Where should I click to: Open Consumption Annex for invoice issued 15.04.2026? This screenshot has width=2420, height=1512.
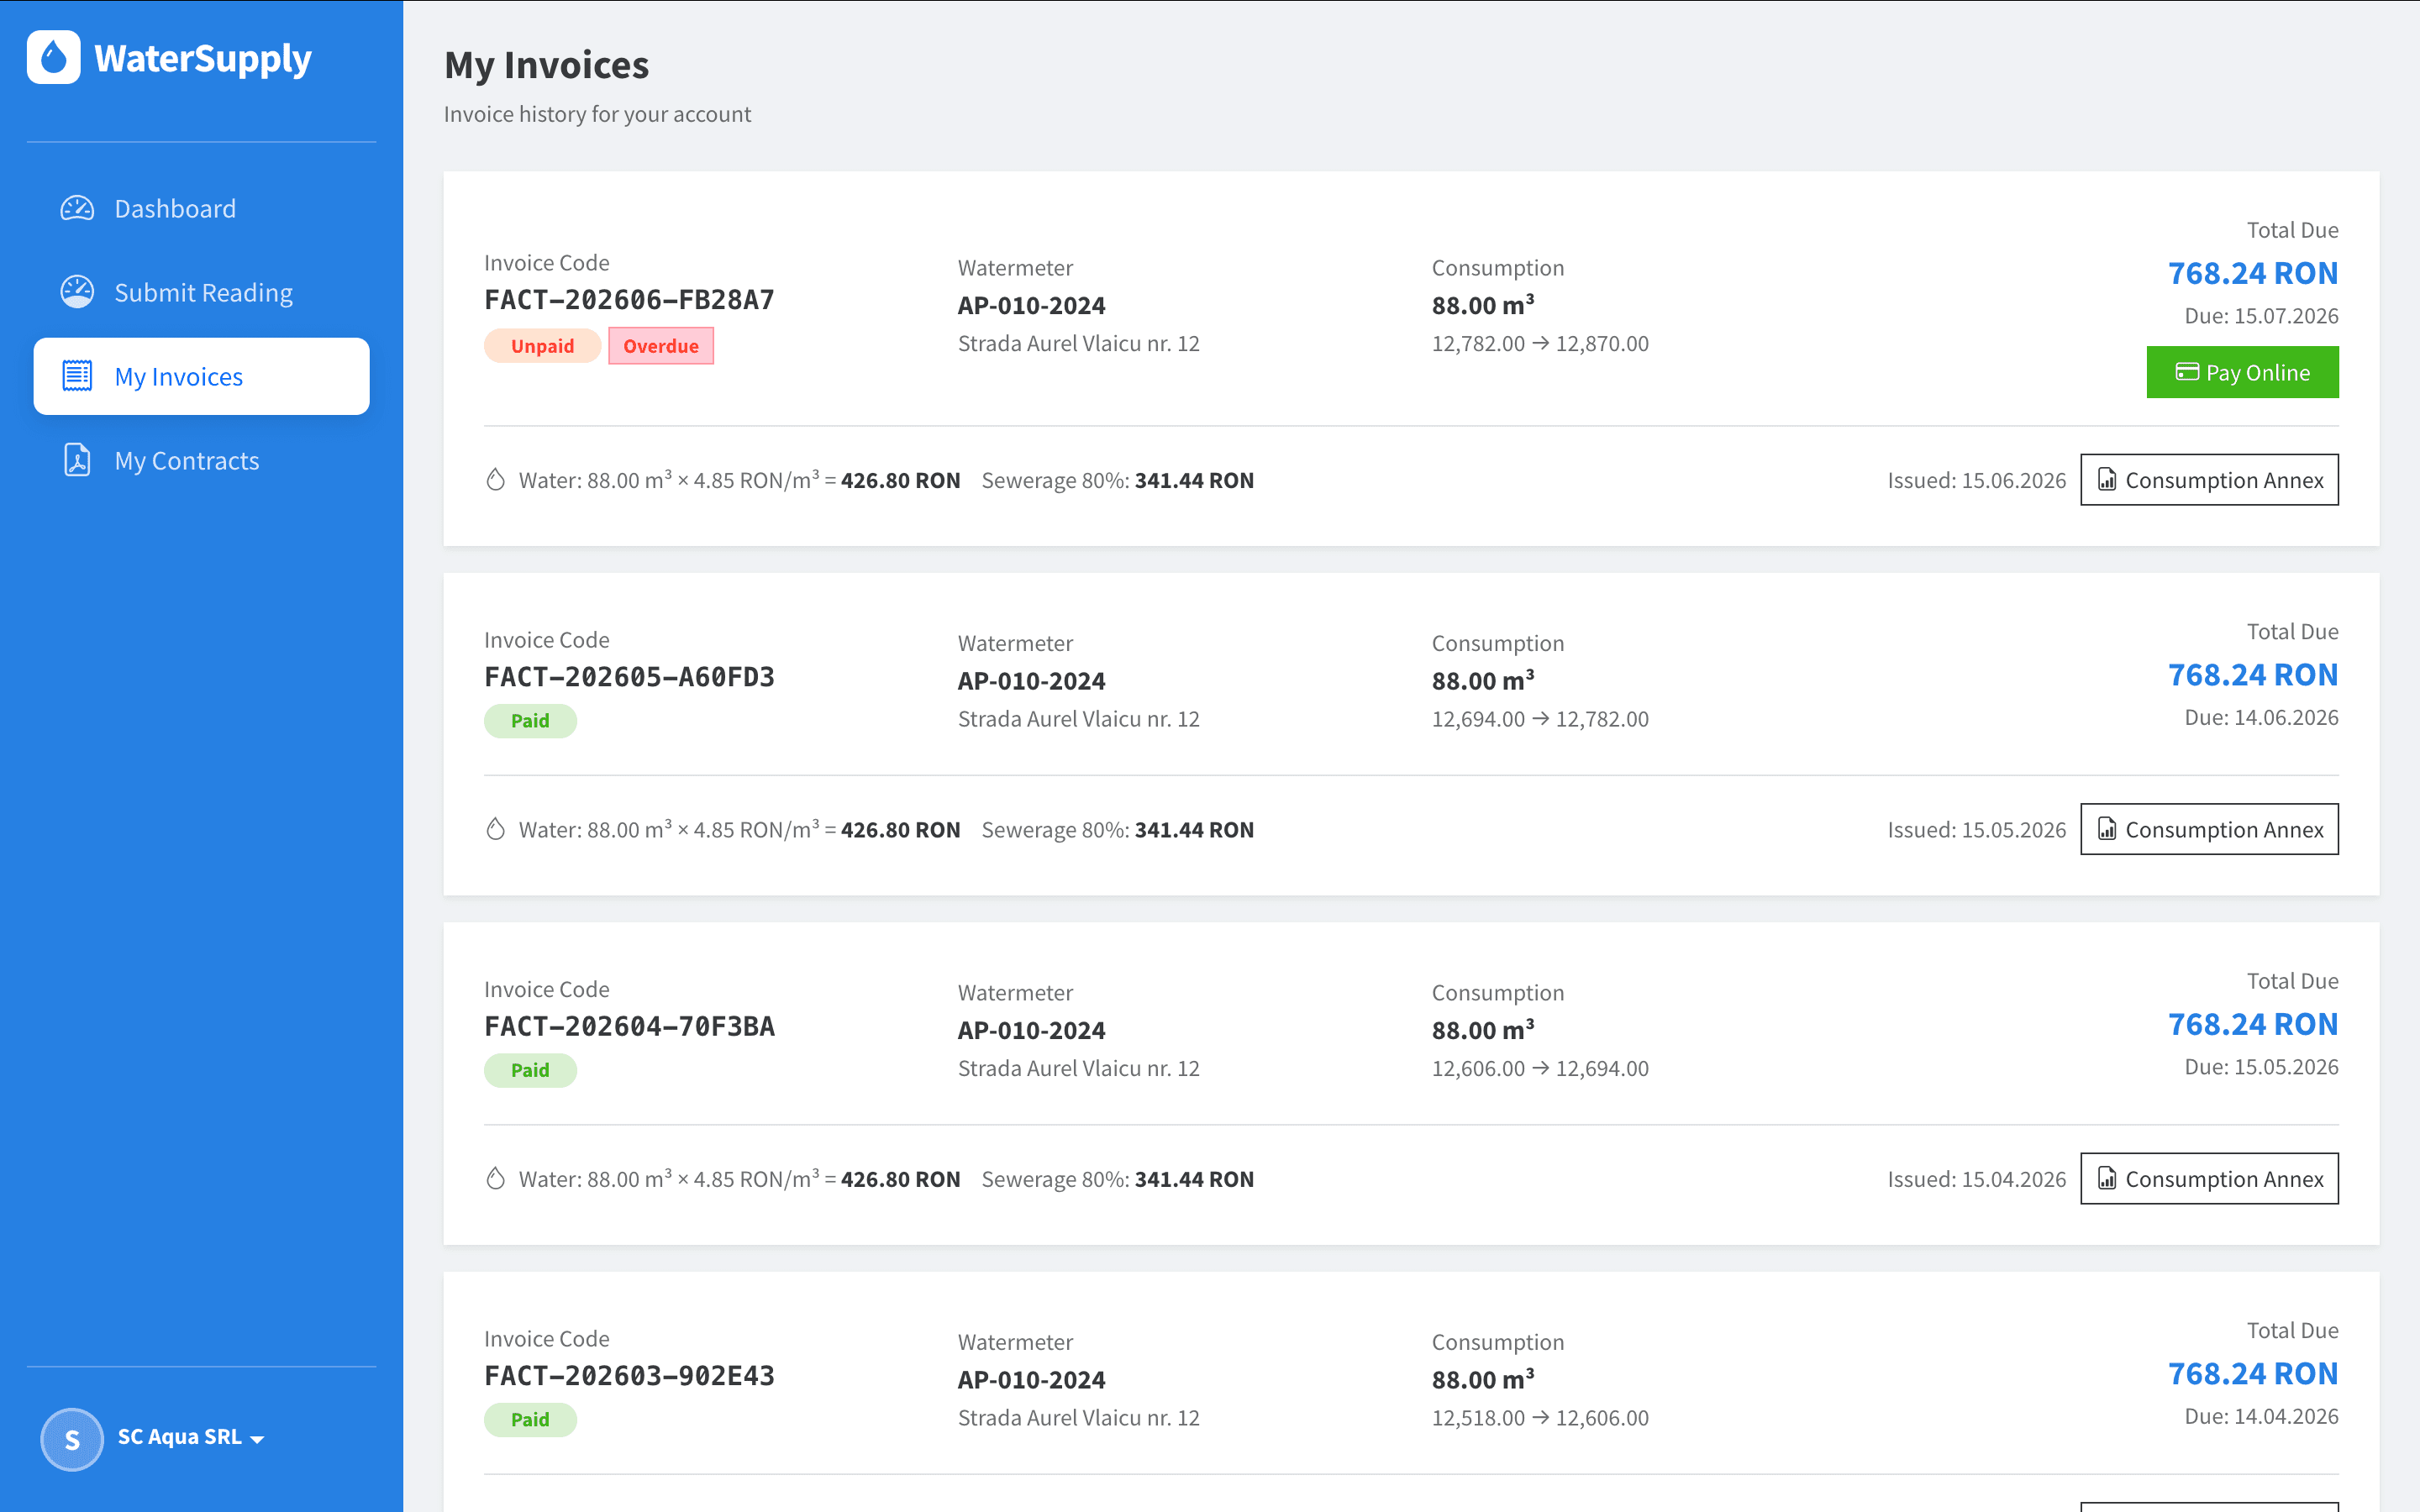2209,1178
